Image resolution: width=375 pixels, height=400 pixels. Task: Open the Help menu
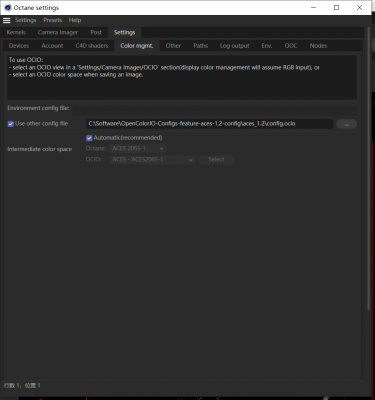pos(75,20)
